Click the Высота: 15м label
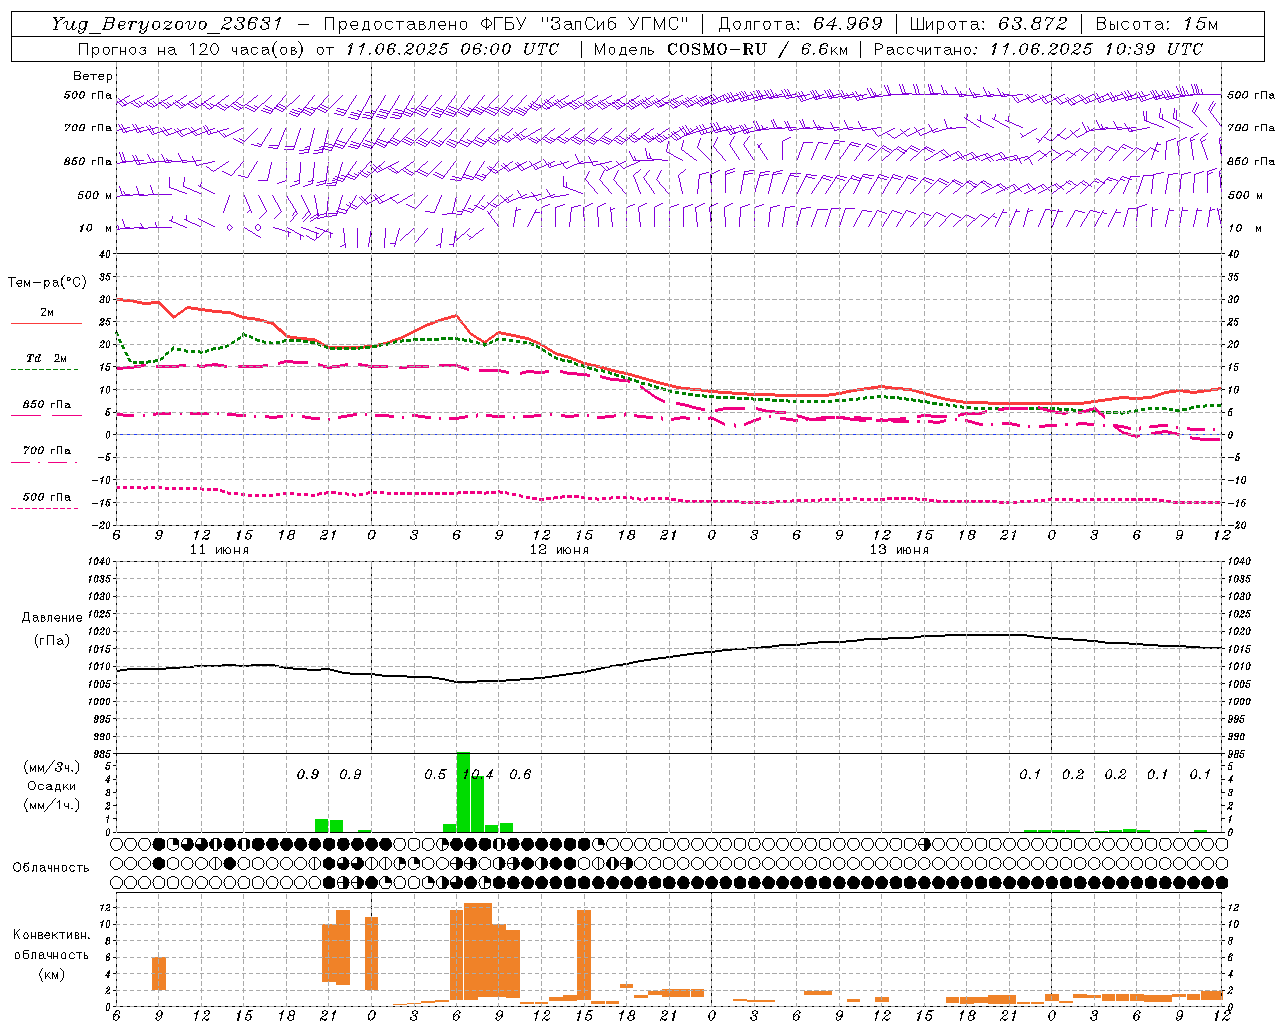Viewport: 1280px width, 1024px height. coord(1157,24)
